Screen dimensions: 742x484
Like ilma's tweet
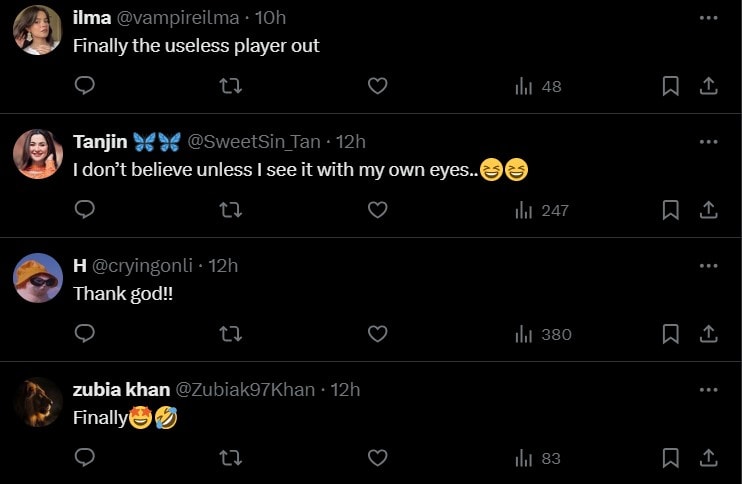pos(377,86)
